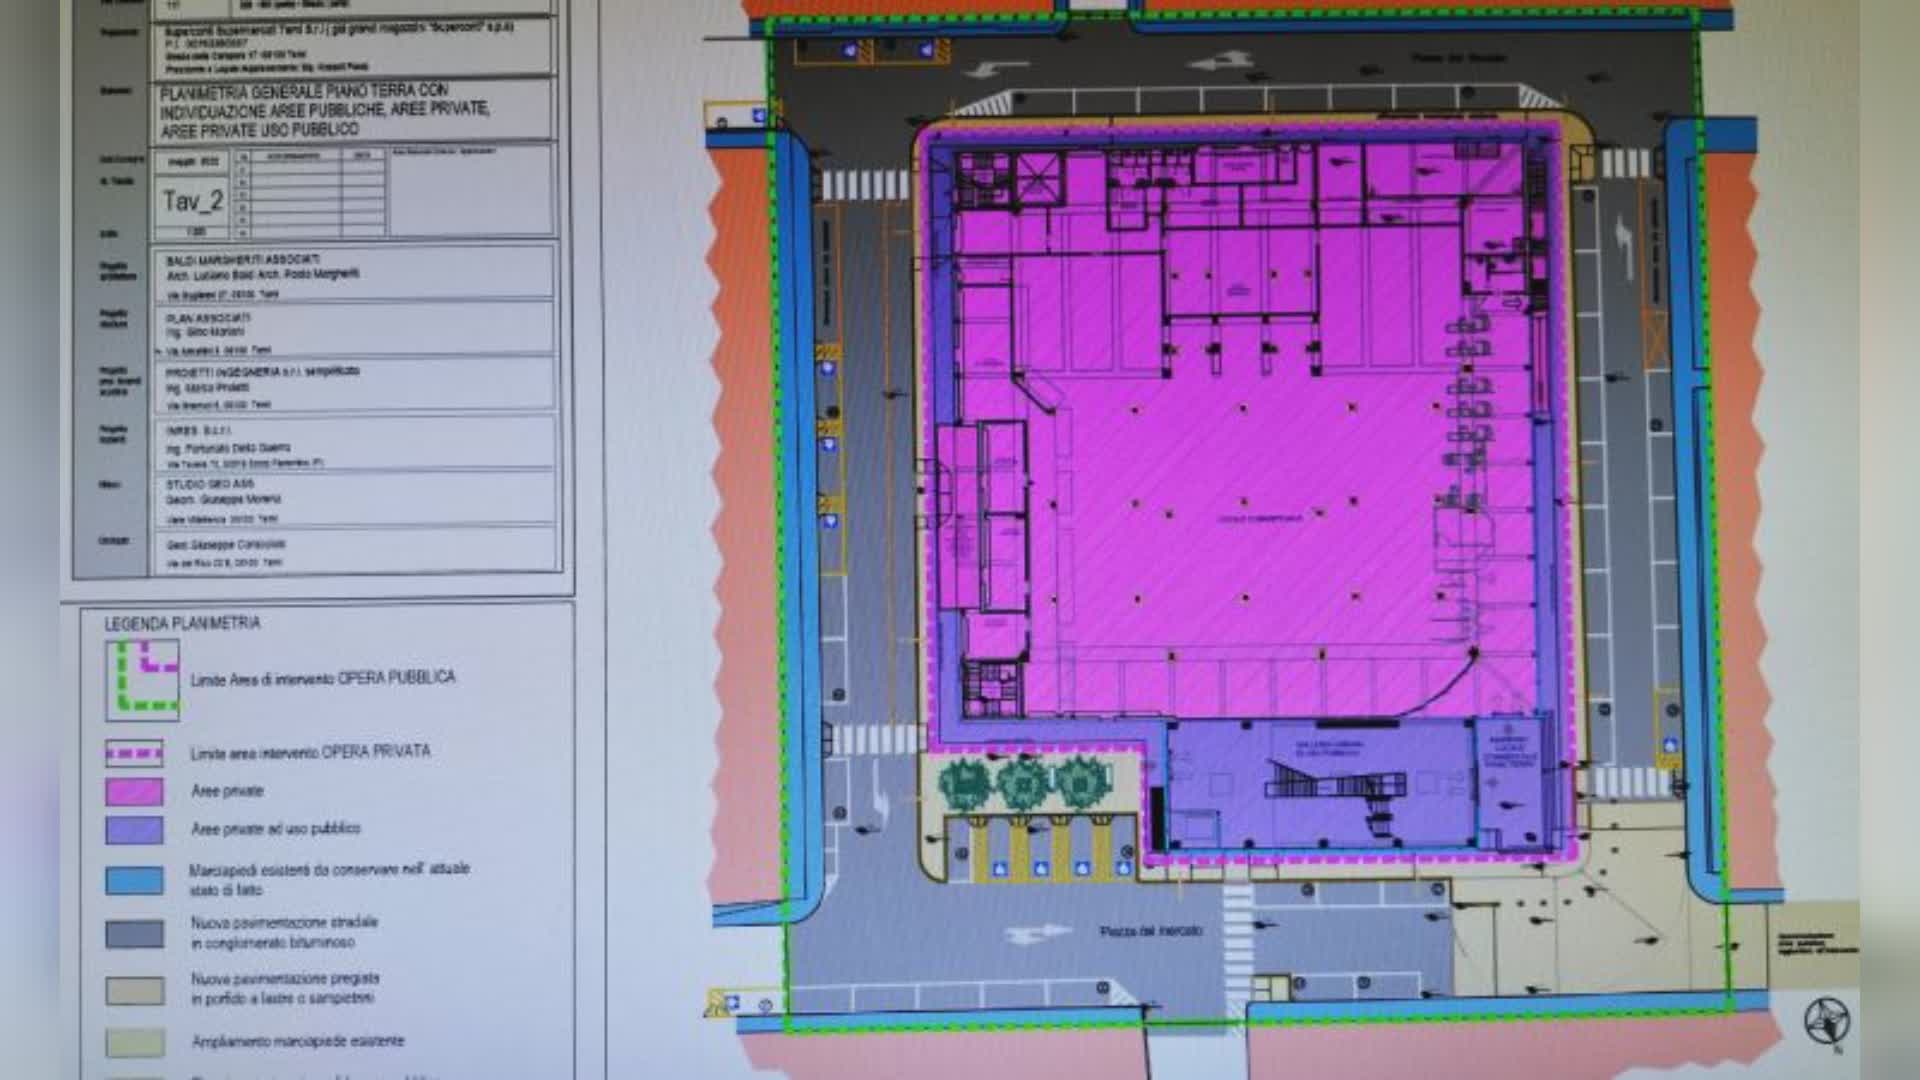Click 'Nuova pavimentazione pregiata in porfido' text

[285, 988]
